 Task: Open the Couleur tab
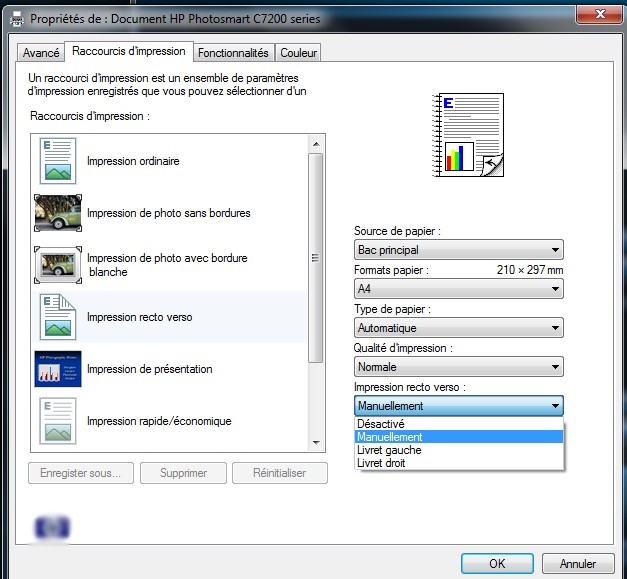tap(298, 53)
